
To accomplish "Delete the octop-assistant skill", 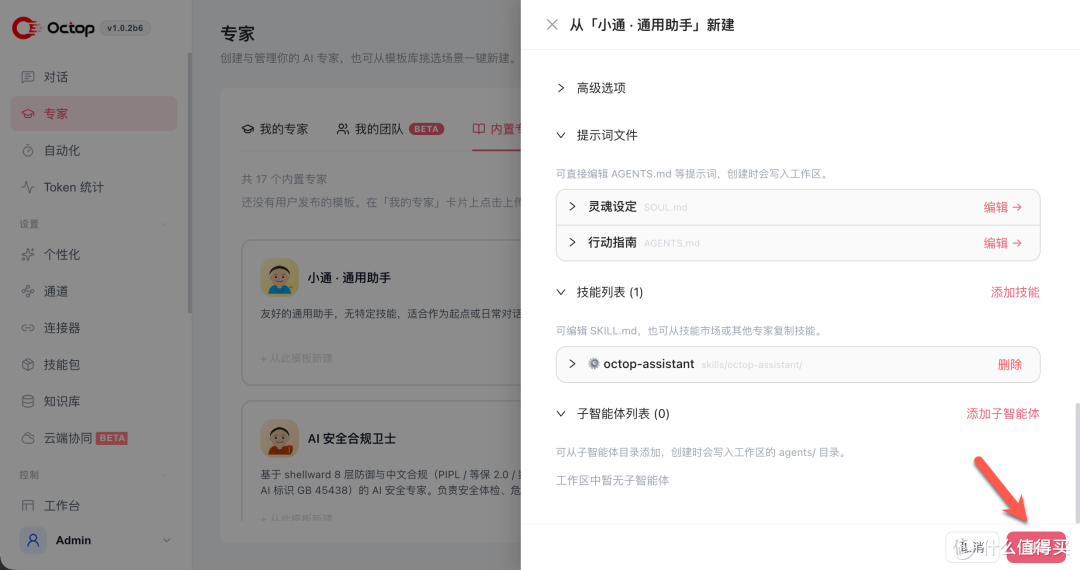I will [x=1010, y=365].
